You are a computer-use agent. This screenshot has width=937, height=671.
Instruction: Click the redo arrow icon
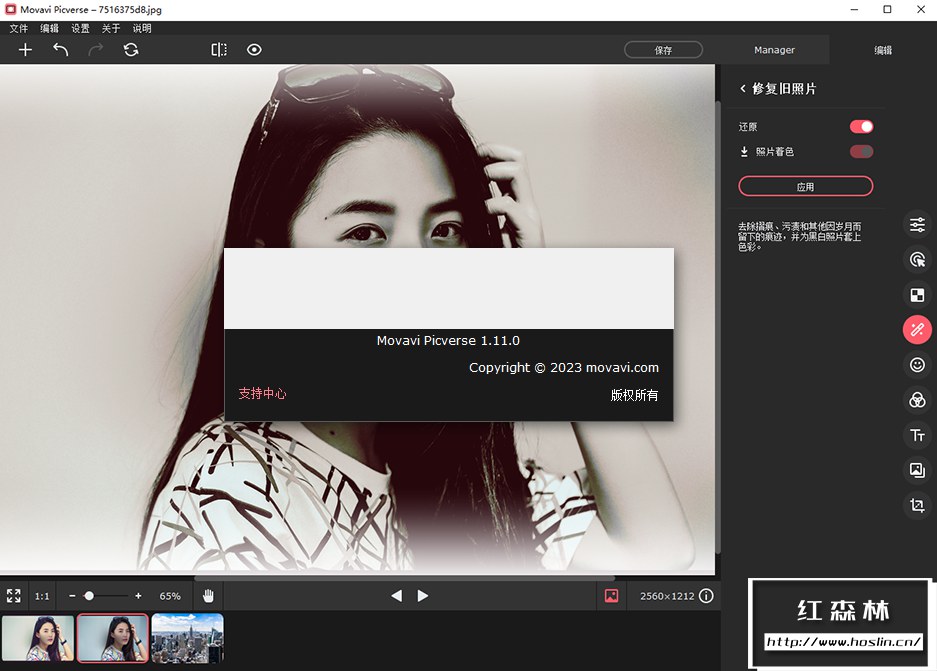96,50
